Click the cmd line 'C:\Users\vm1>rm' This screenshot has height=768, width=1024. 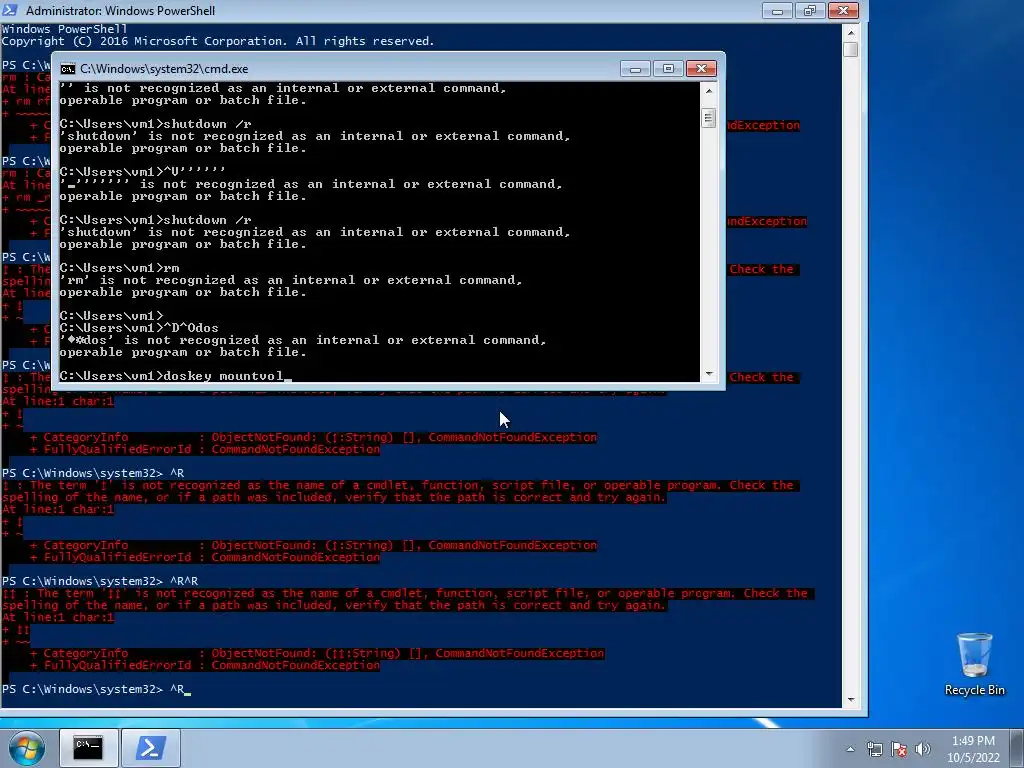[x=120, y=268]
